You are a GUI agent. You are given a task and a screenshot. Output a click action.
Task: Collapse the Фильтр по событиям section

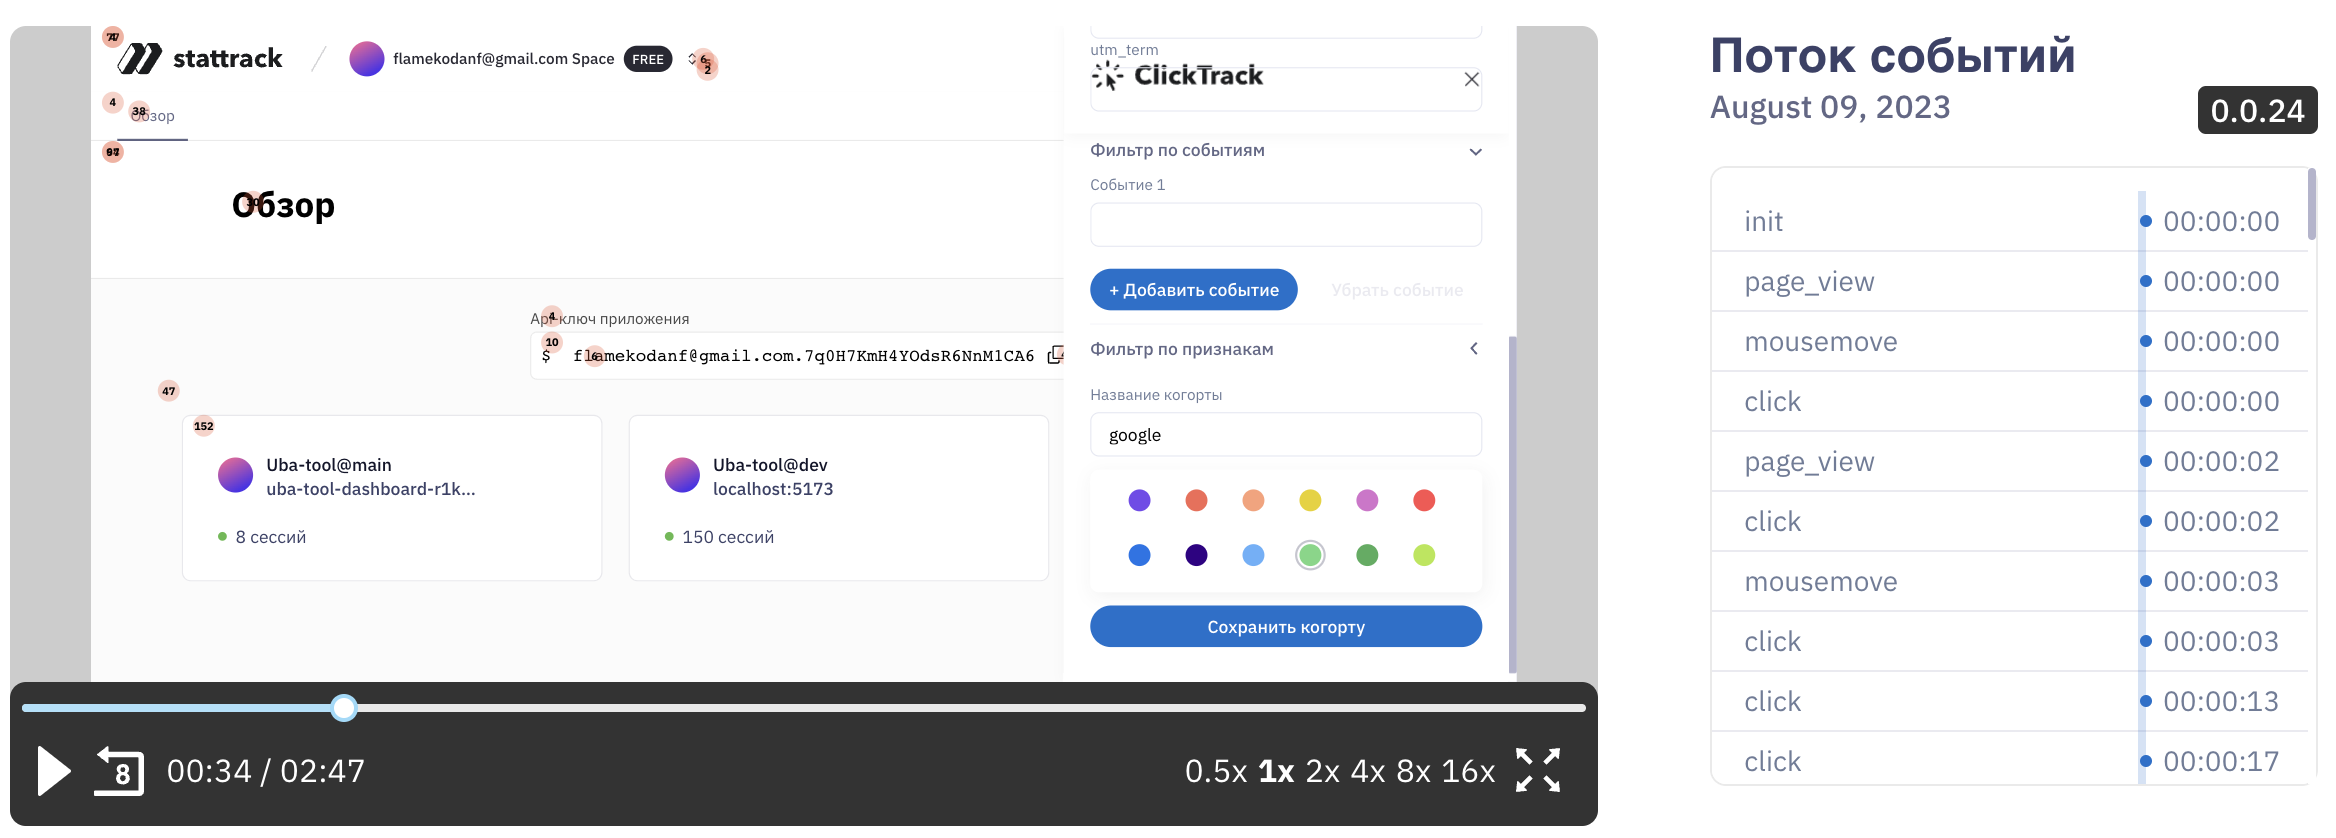pos(1475,152)
